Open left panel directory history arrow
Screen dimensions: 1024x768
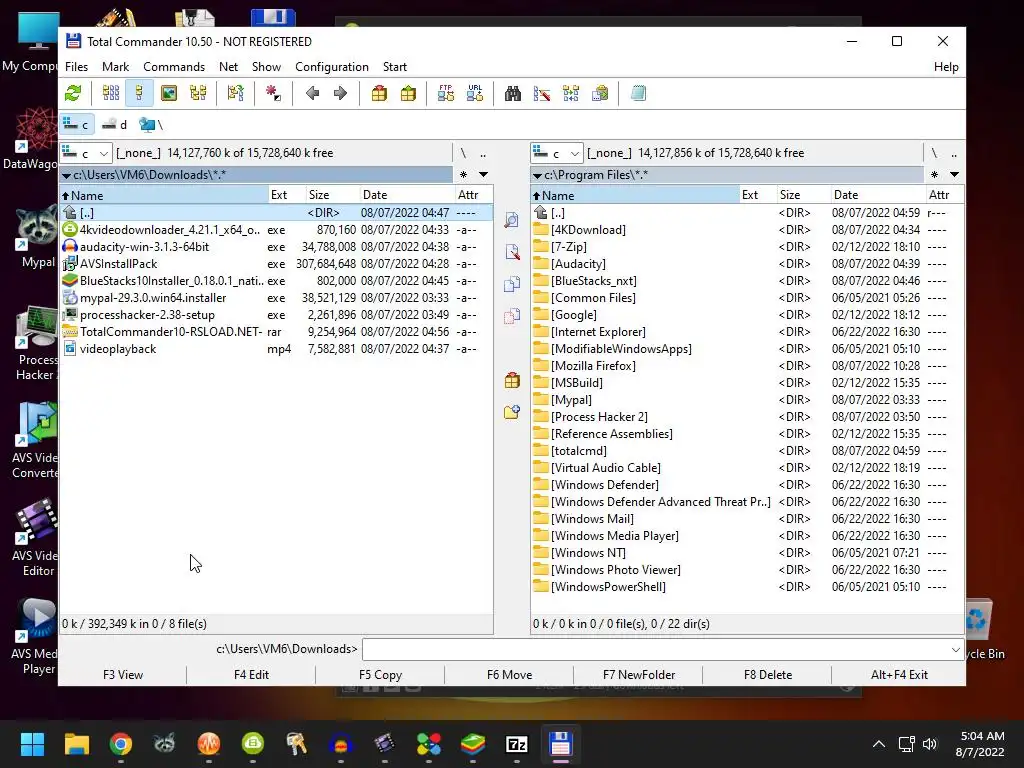483,174
